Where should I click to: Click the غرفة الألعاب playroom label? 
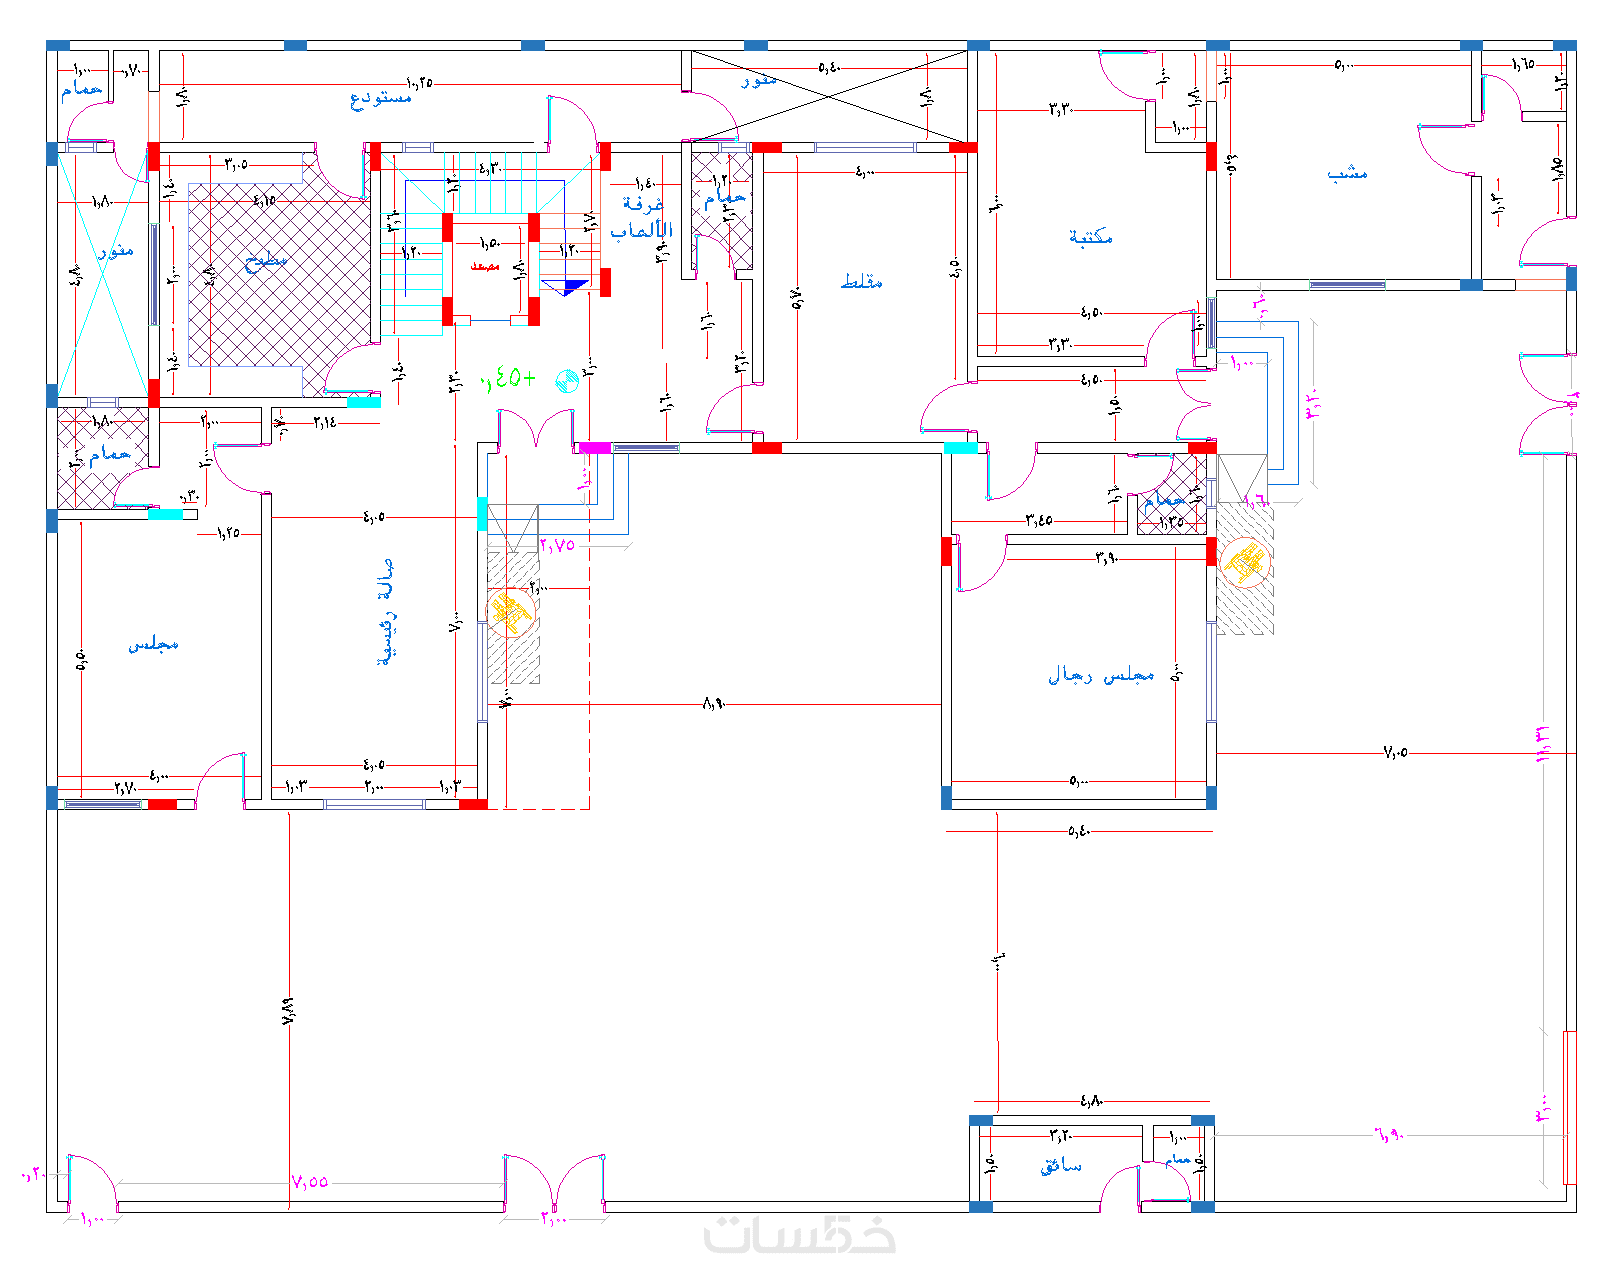[x=641, y=217]
